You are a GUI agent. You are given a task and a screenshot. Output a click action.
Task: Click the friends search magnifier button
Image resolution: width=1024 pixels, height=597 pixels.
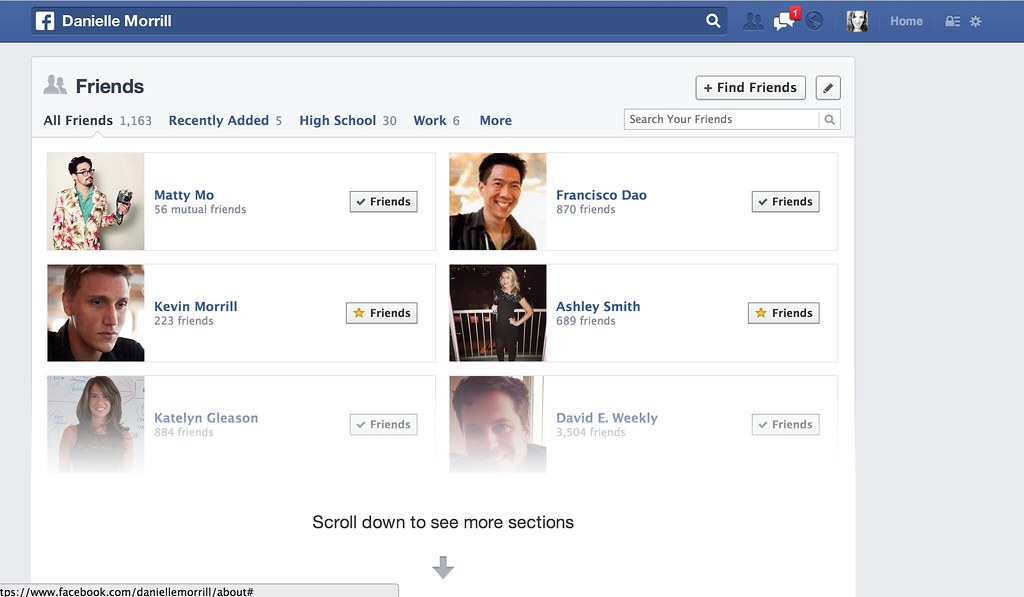point(829,120)
